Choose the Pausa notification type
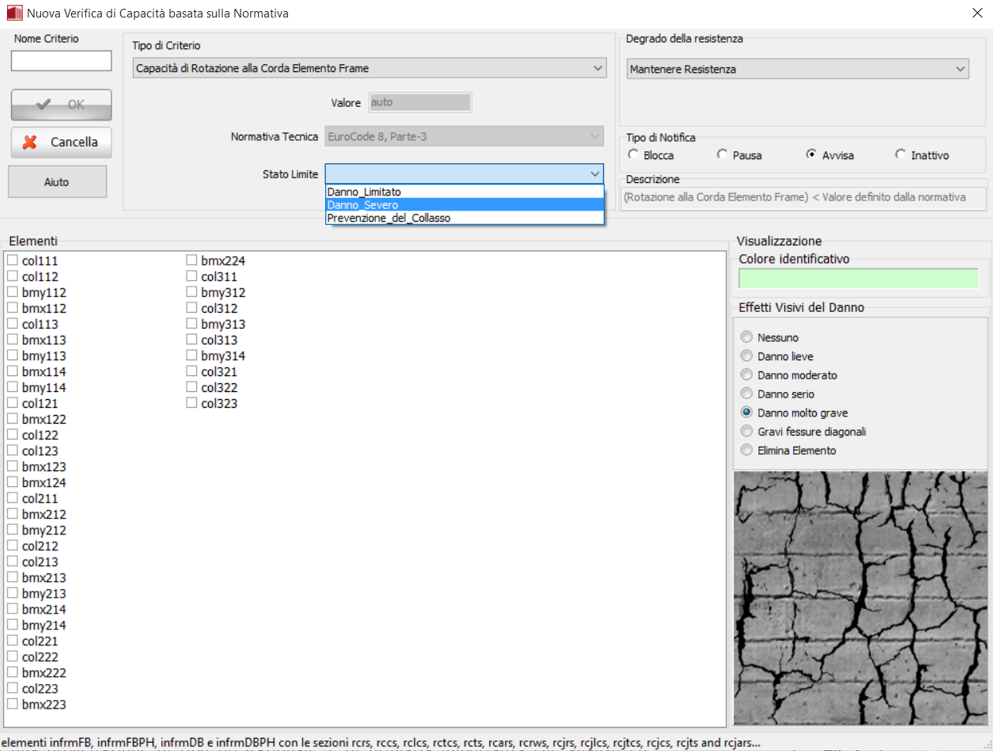 [x=722, y=155]
